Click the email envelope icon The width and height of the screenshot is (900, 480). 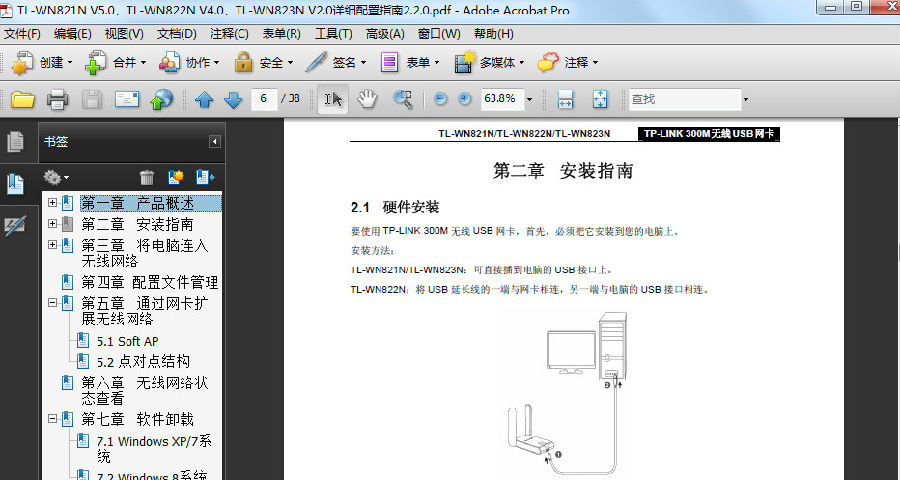coord(127,99)
